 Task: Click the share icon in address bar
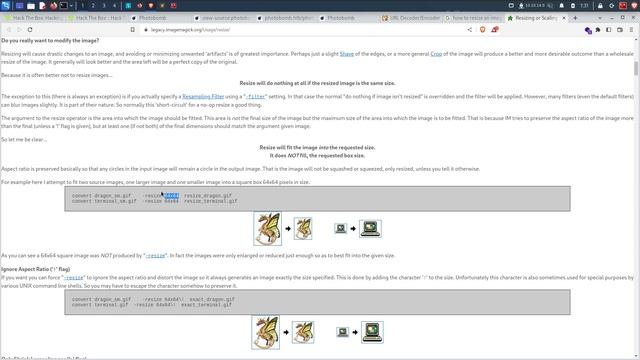pyautogui.click(x=469, y=29)
